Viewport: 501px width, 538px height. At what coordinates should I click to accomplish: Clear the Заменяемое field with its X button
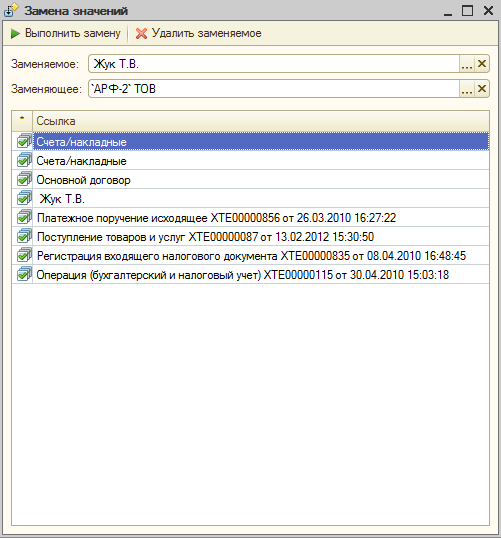[x=482, y=64]
